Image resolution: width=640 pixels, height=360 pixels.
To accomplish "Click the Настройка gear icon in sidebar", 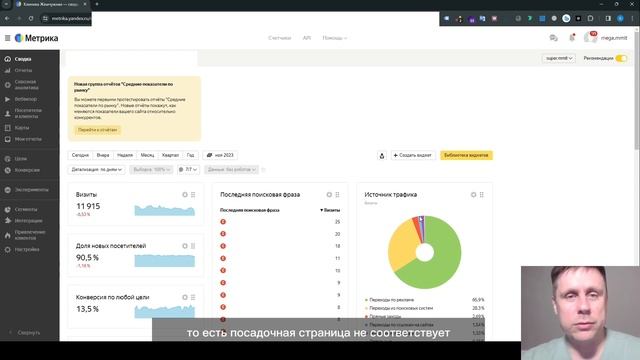I will pos(7,249).
